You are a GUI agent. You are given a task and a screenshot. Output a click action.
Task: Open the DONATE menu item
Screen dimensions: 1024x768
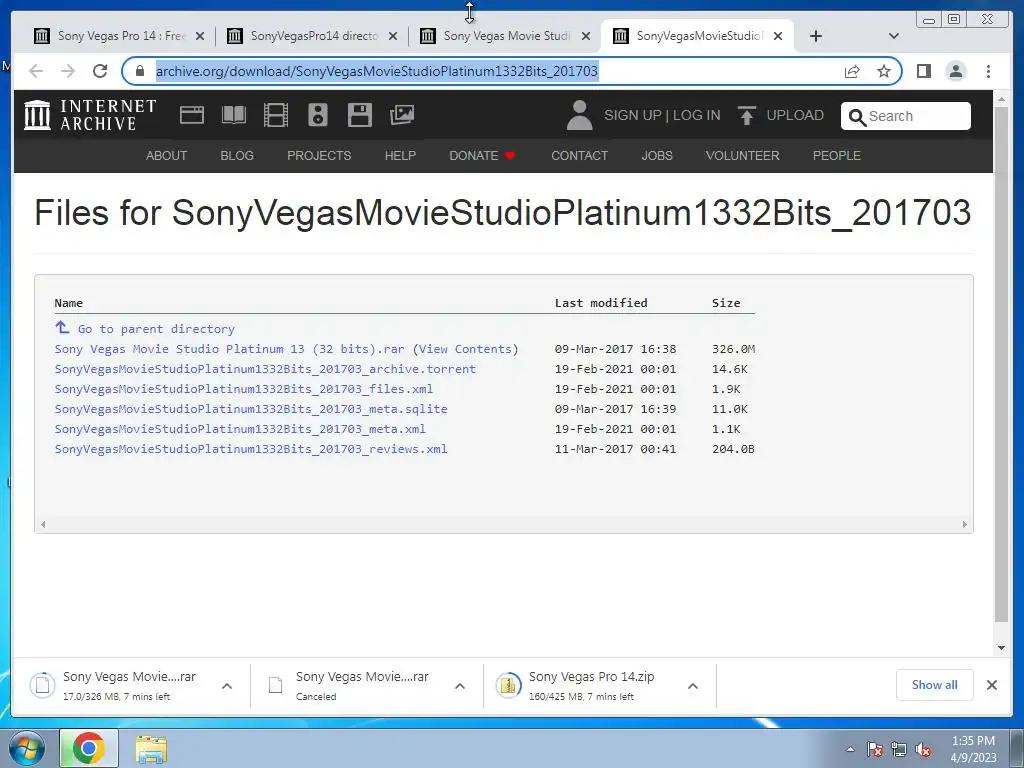click(x=482, y=155)
